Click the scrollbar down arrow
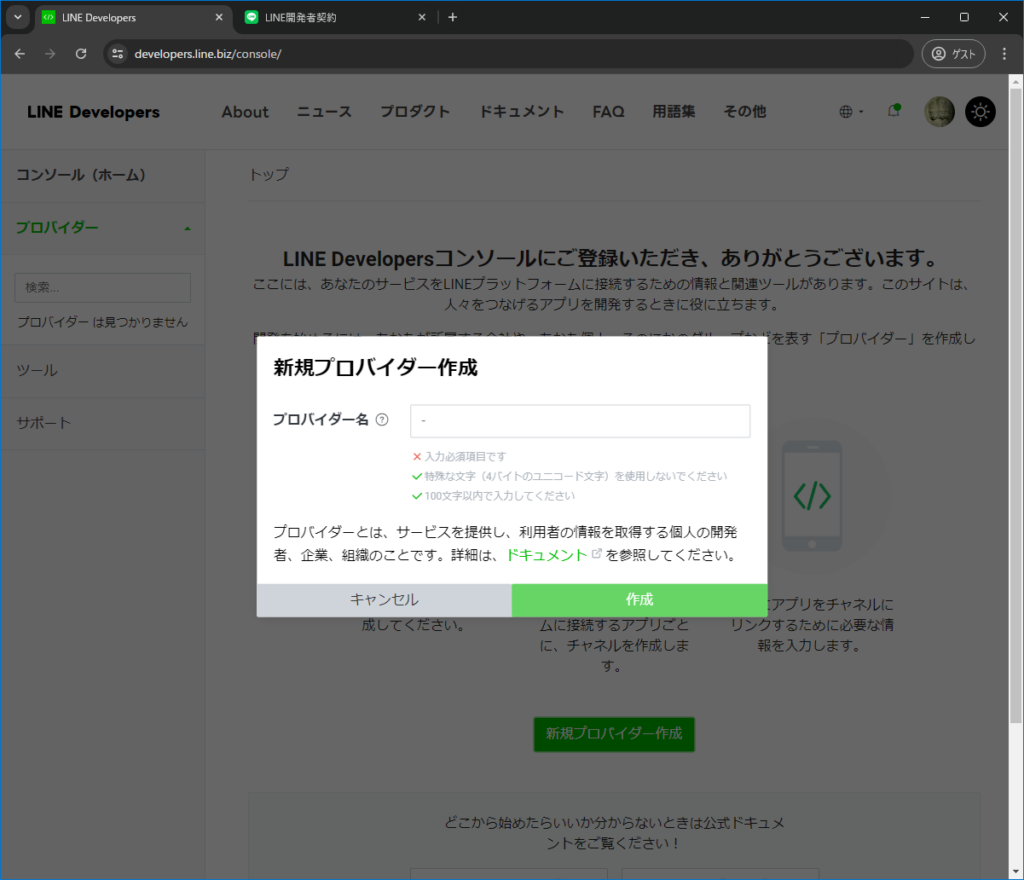1024x880 pixels. click(x=1016, y=872)
